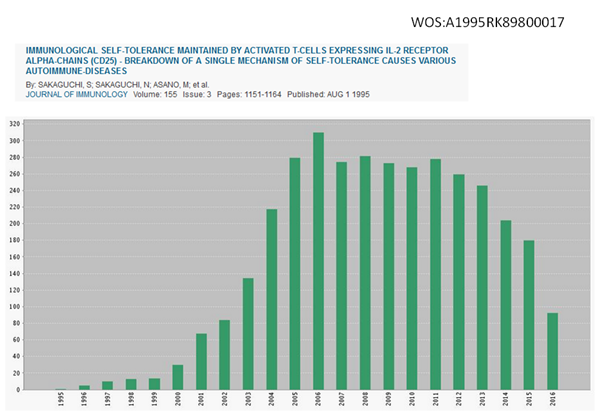Select the 2003 citation bar
This screenshot has width=602, height=418.
[248, 333]
